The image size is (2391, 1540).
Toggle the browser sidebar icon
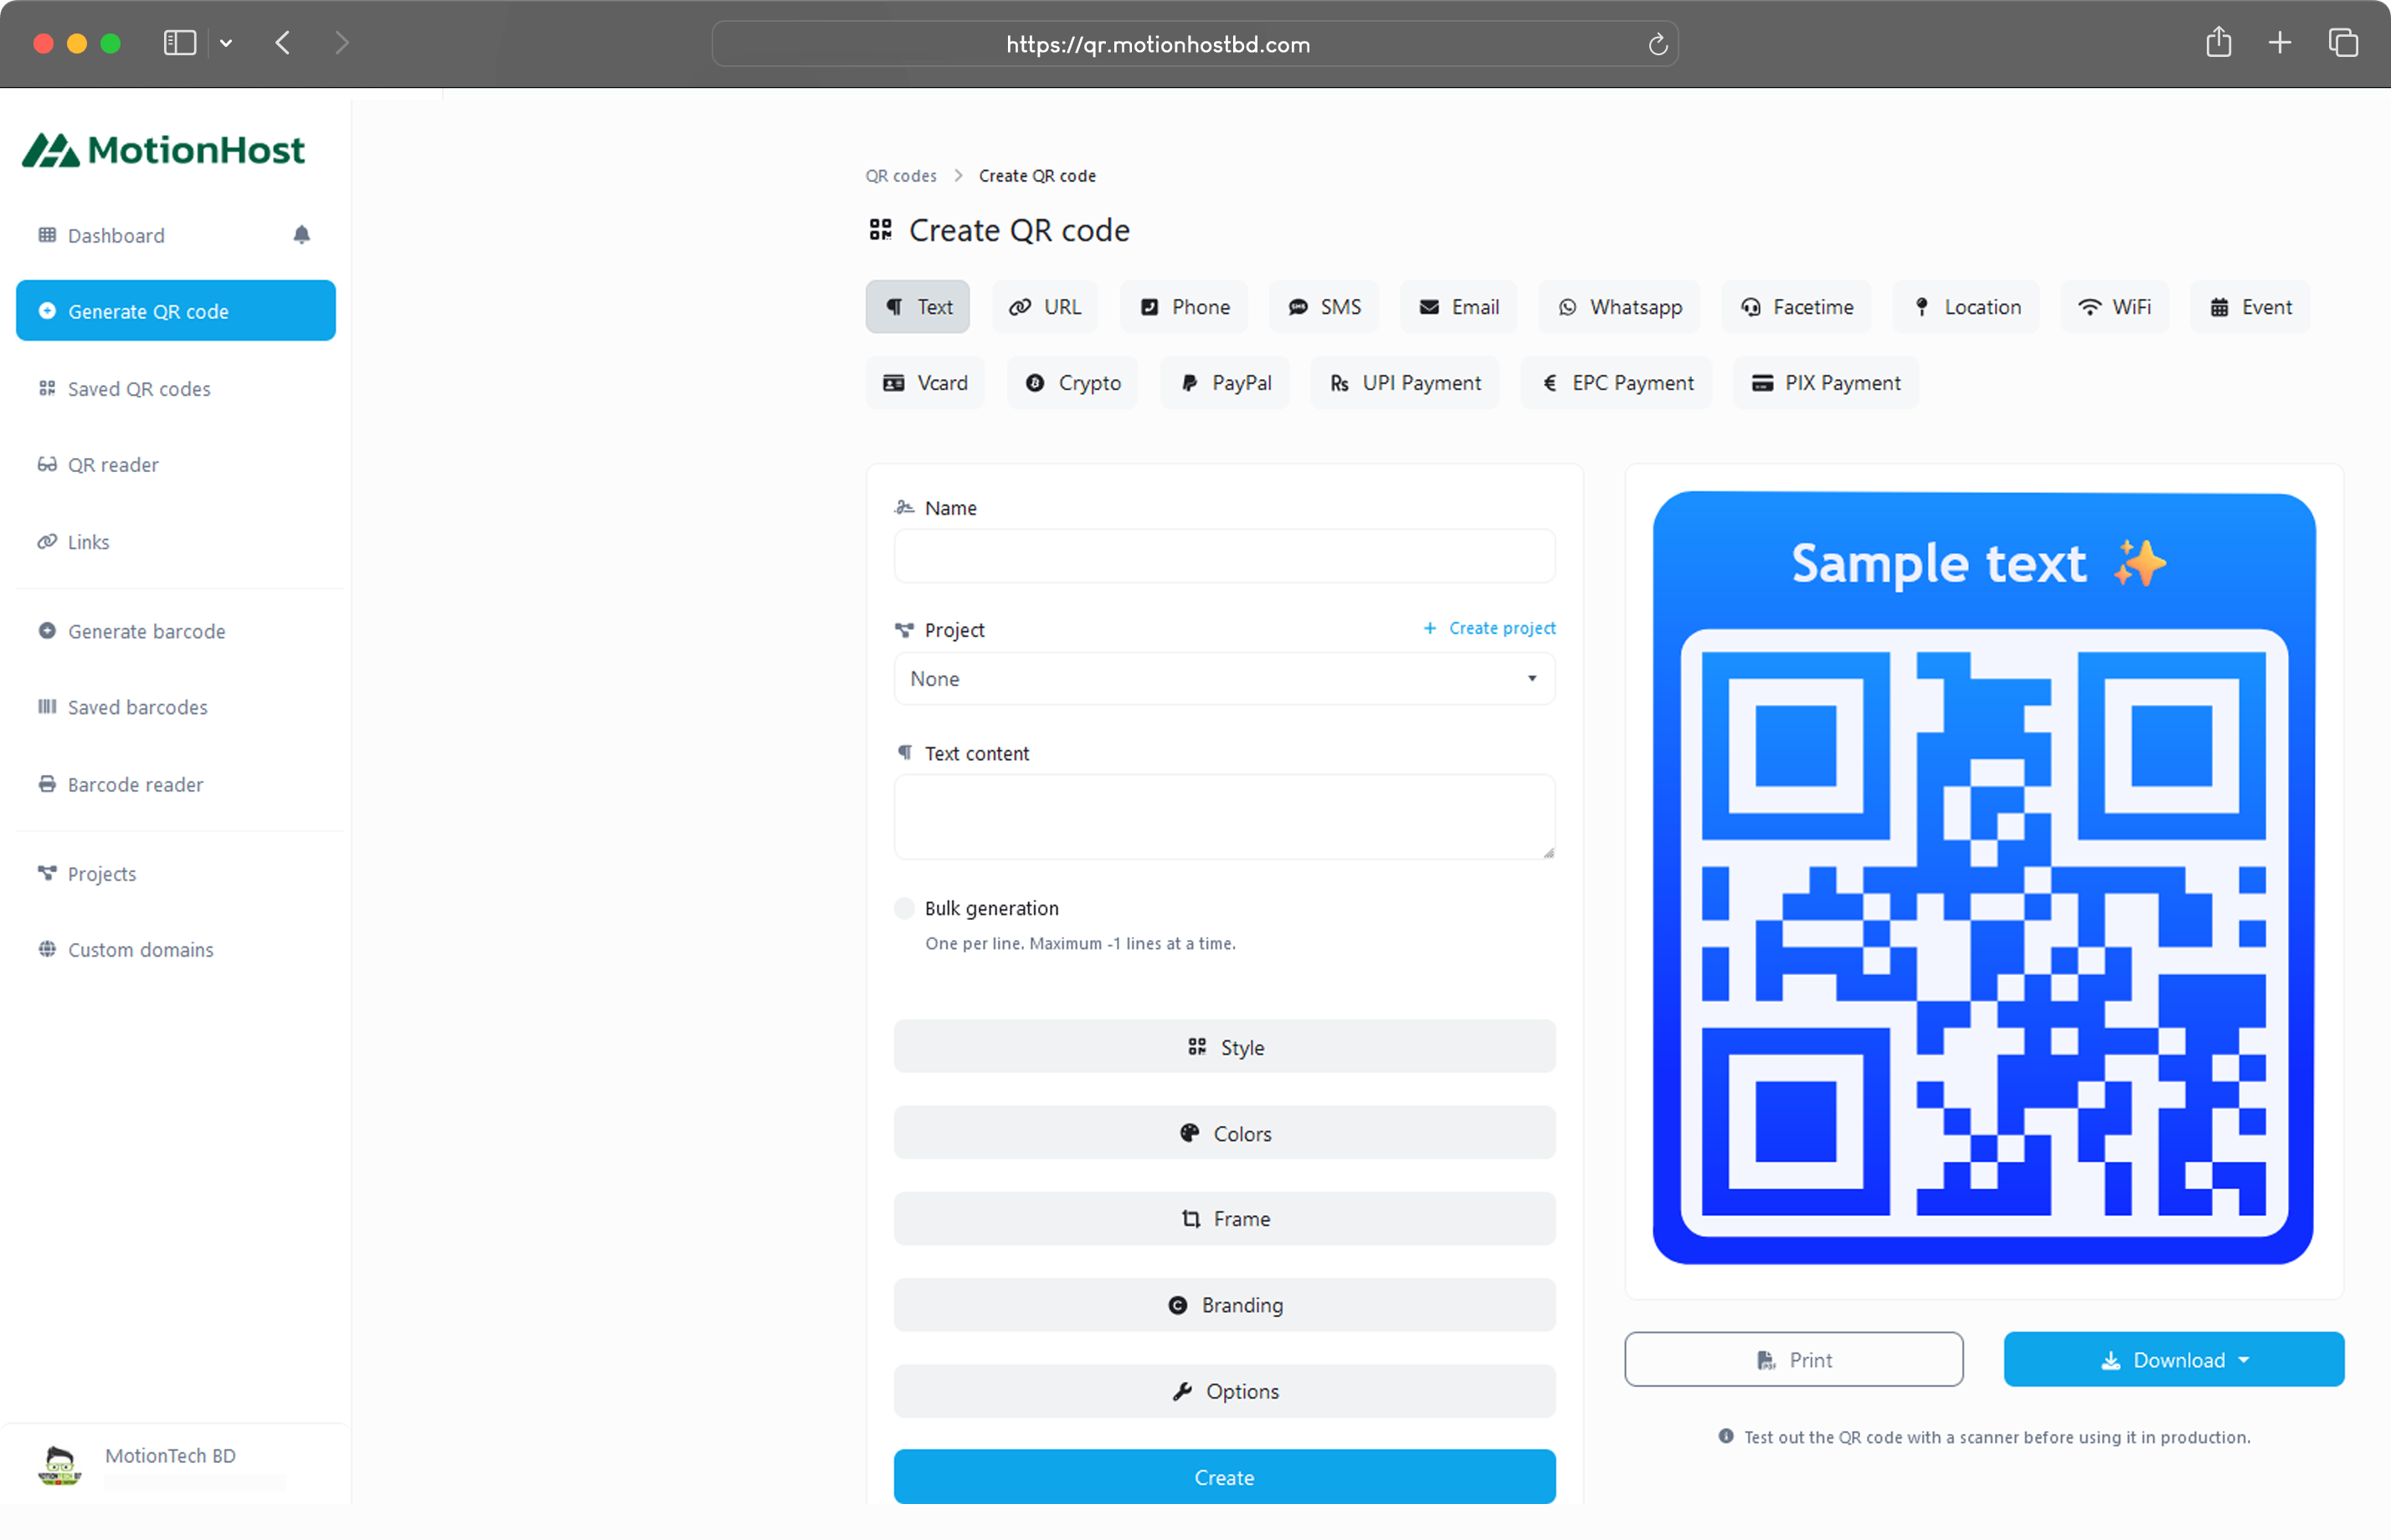pyautogui.click(x=180, y=43)
